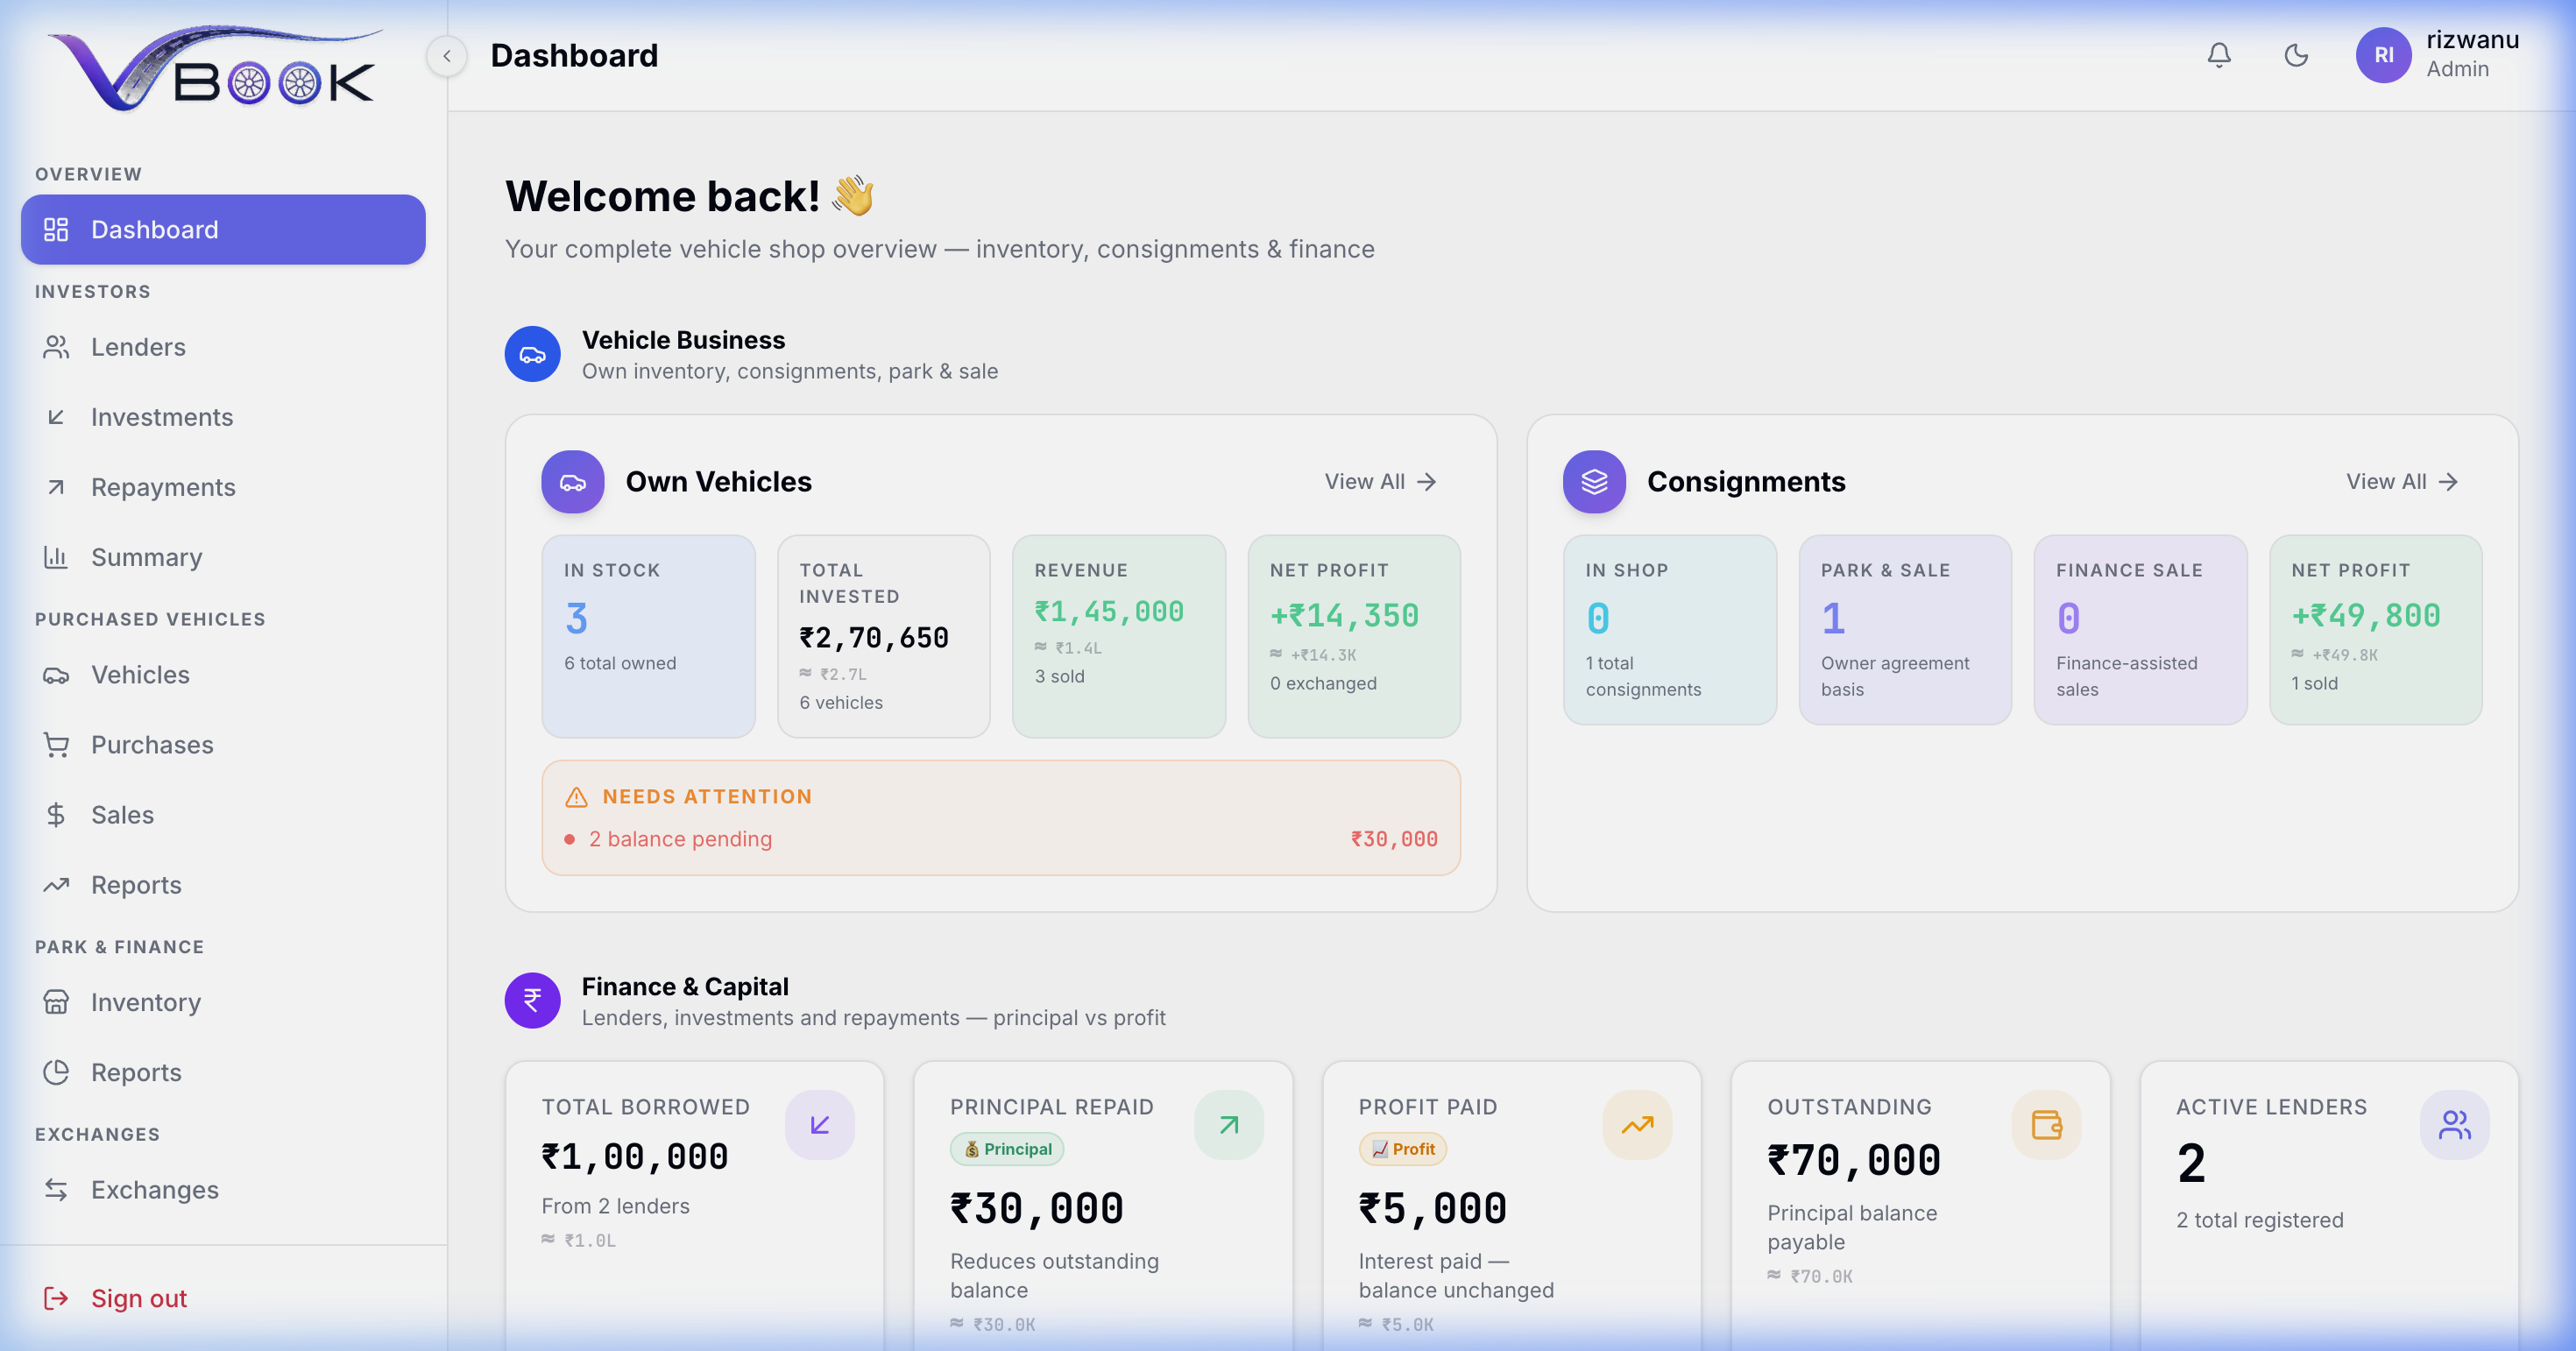Click the Sign out door icon
Screen dimensions: 2576x1351
56,1298
